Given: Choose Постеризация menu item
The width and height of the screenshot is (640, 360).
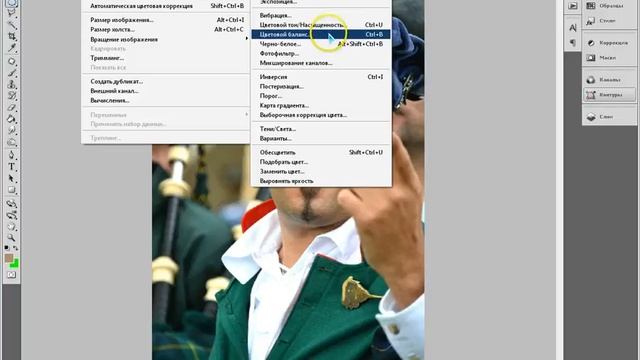Looking at the screenshot, I should pyautogui.click(x=321, y=86).
